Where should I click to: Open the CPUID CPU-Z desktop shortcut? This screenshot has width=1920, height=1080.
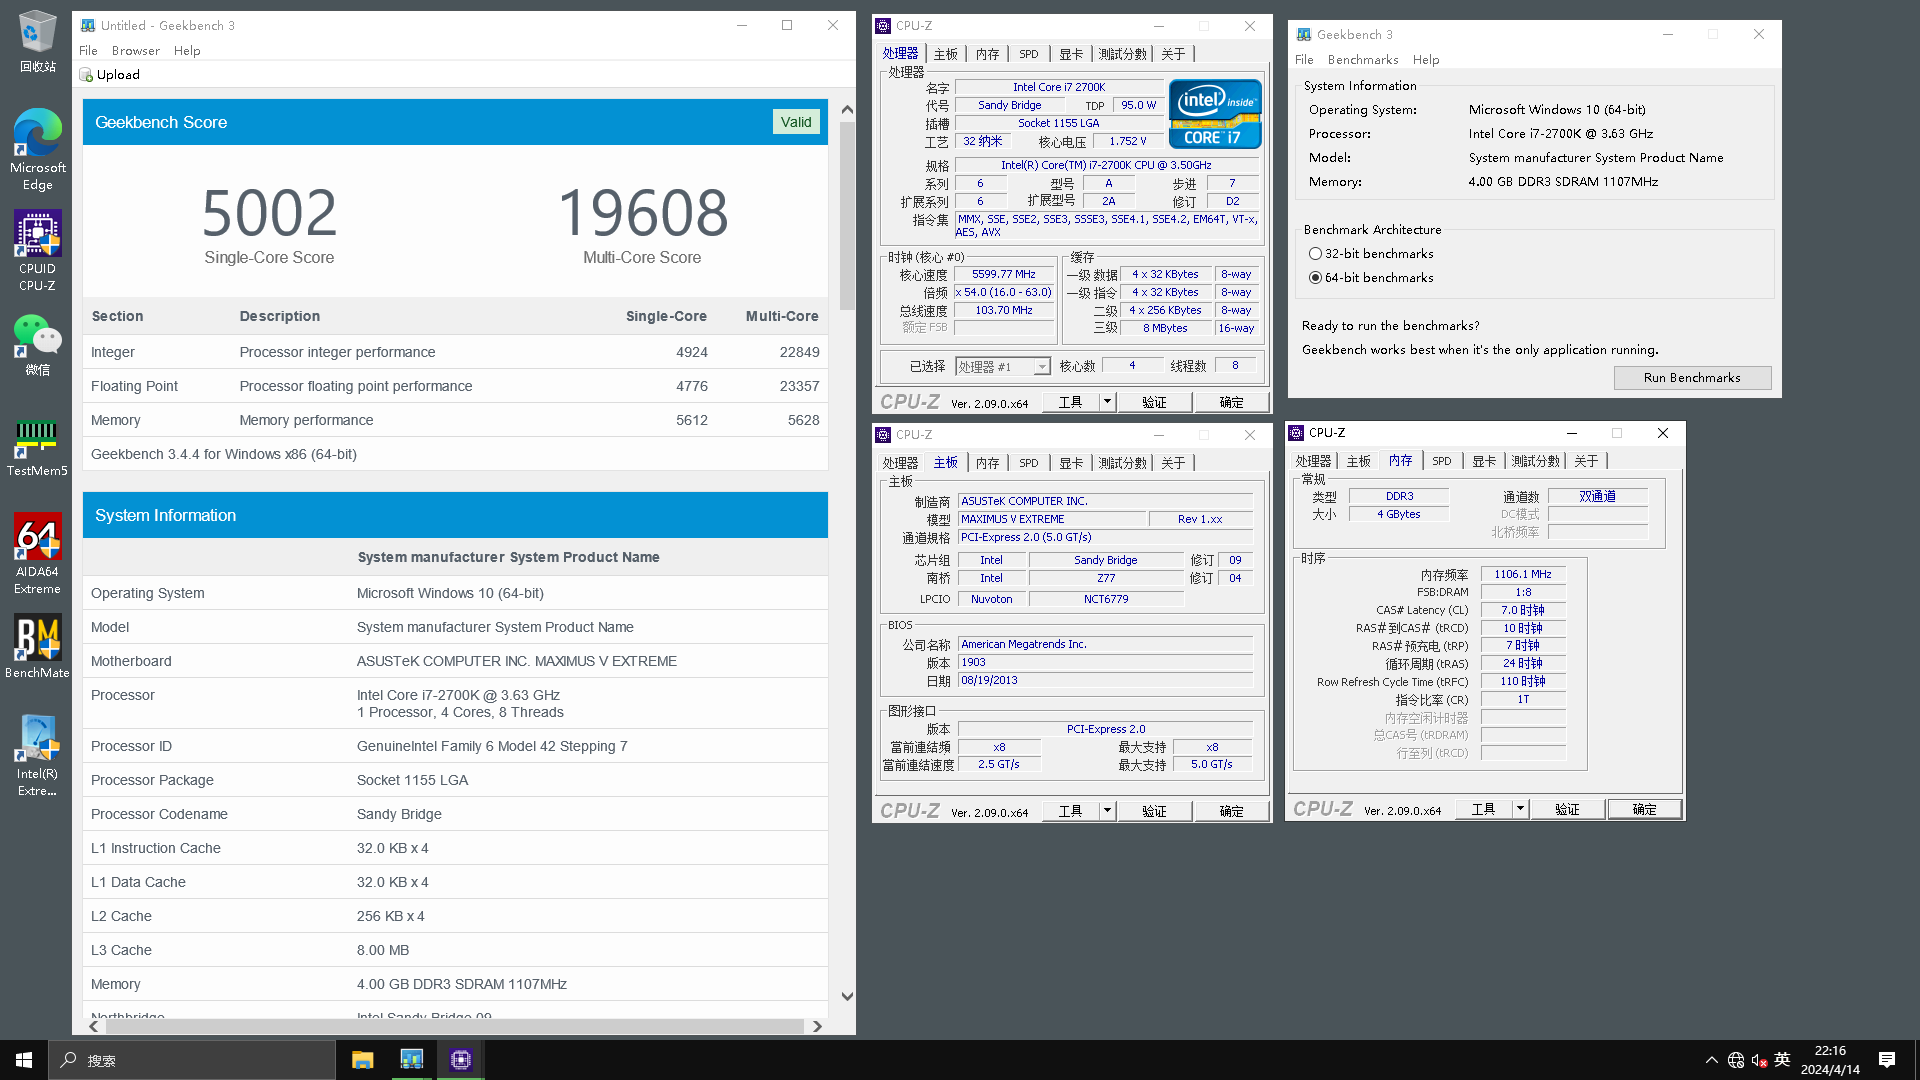(x=37, y=250)
